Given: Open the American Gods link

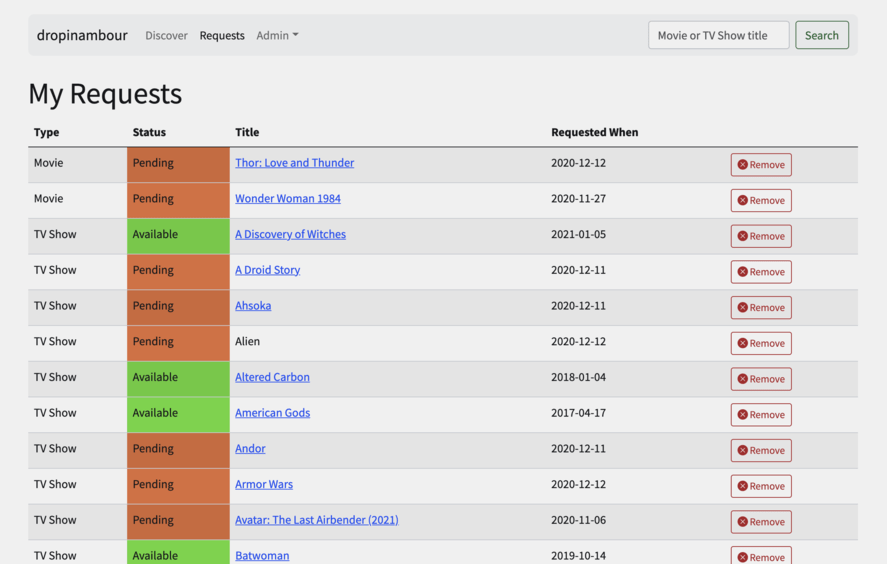Looking at the screenshot, I should (x=273, y=412).
